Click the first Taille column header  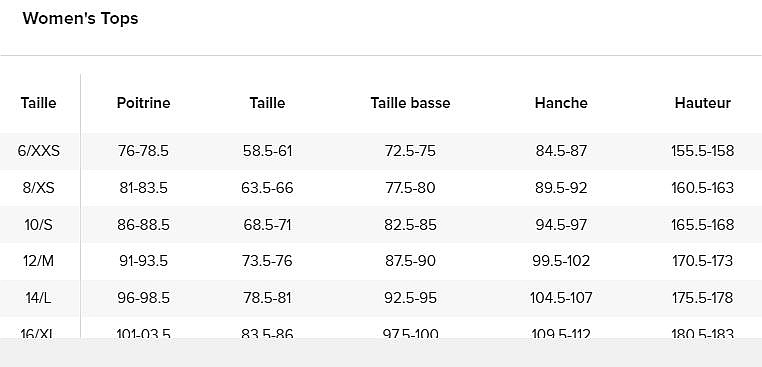[x=38, y=103]
